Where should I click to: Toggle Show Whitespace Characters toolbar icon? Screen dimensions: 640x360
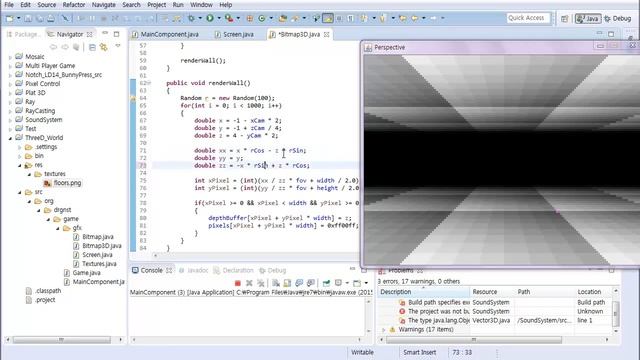tap(350, 18)
